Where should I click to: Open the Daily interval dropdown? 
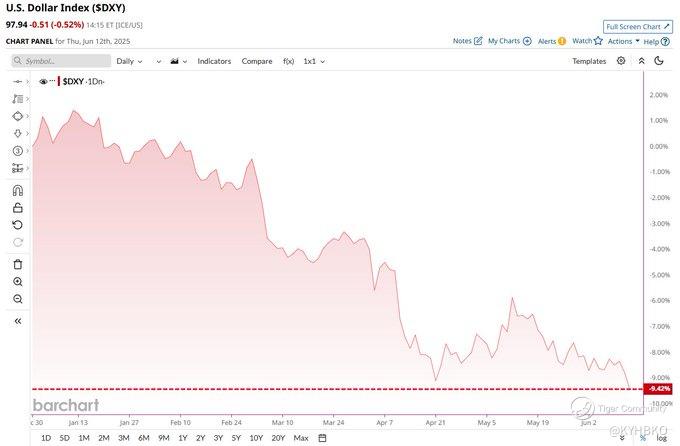(129, 61)
